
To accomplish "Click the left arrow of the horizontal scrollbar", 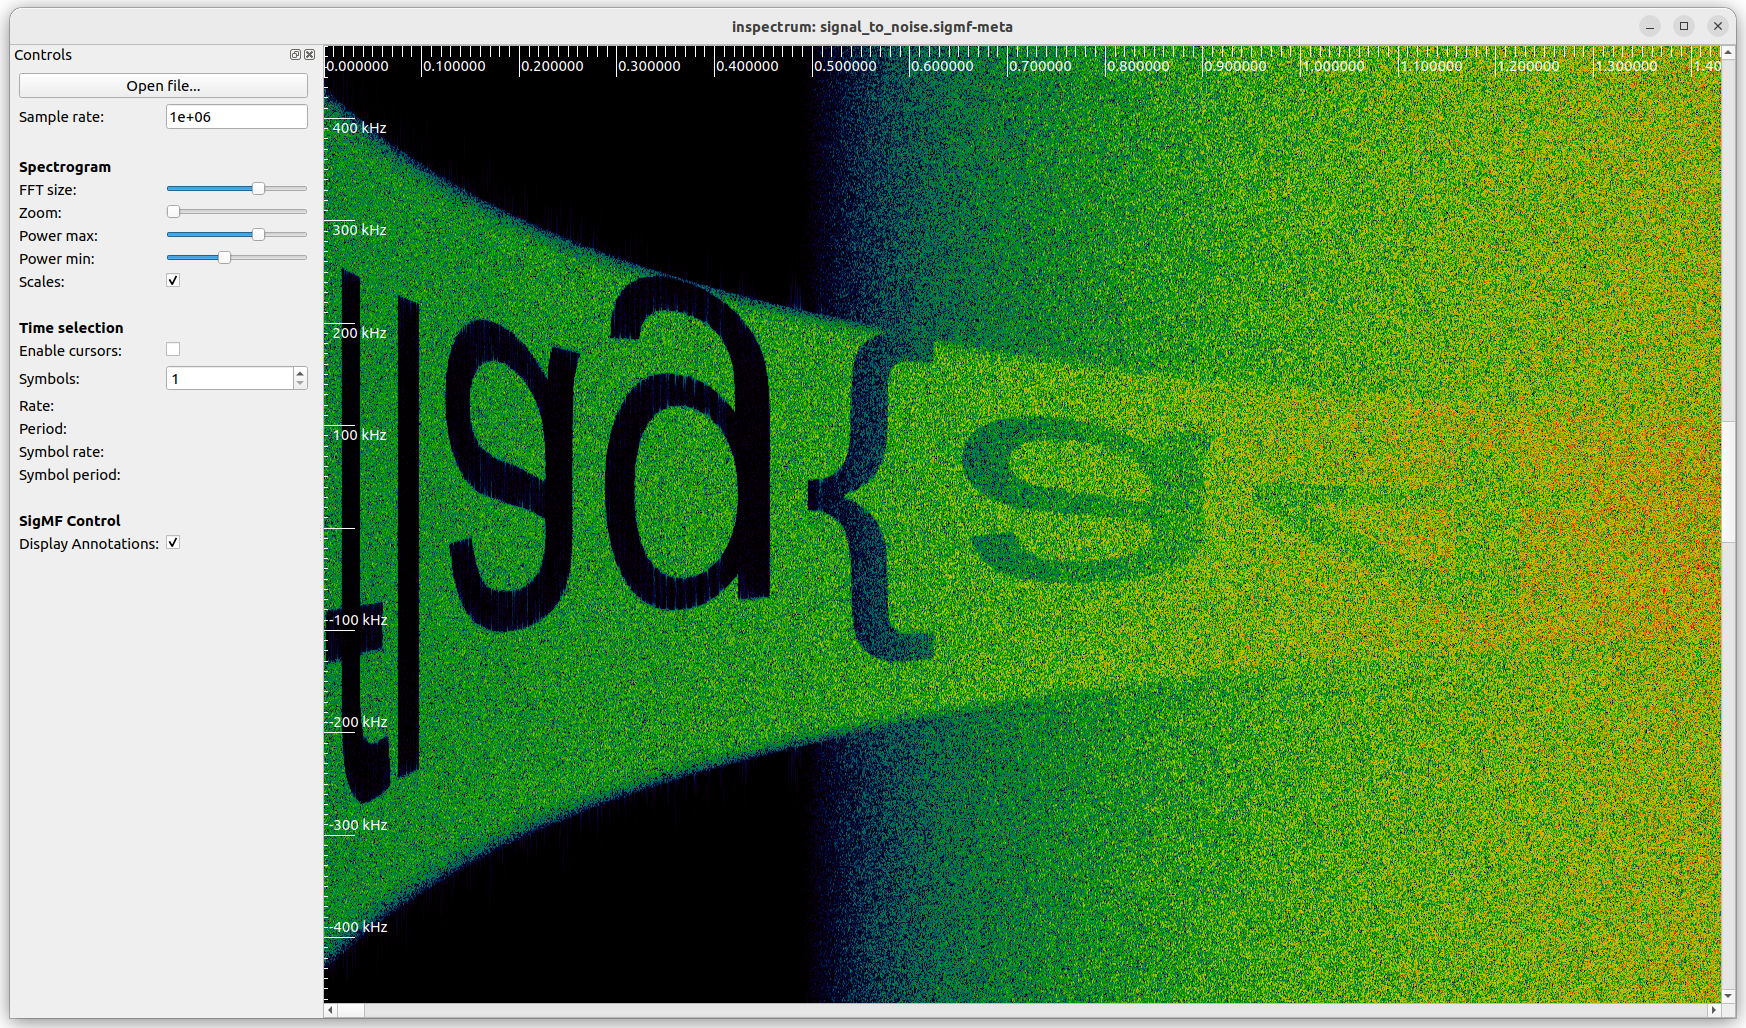I will coord(329,1010).
